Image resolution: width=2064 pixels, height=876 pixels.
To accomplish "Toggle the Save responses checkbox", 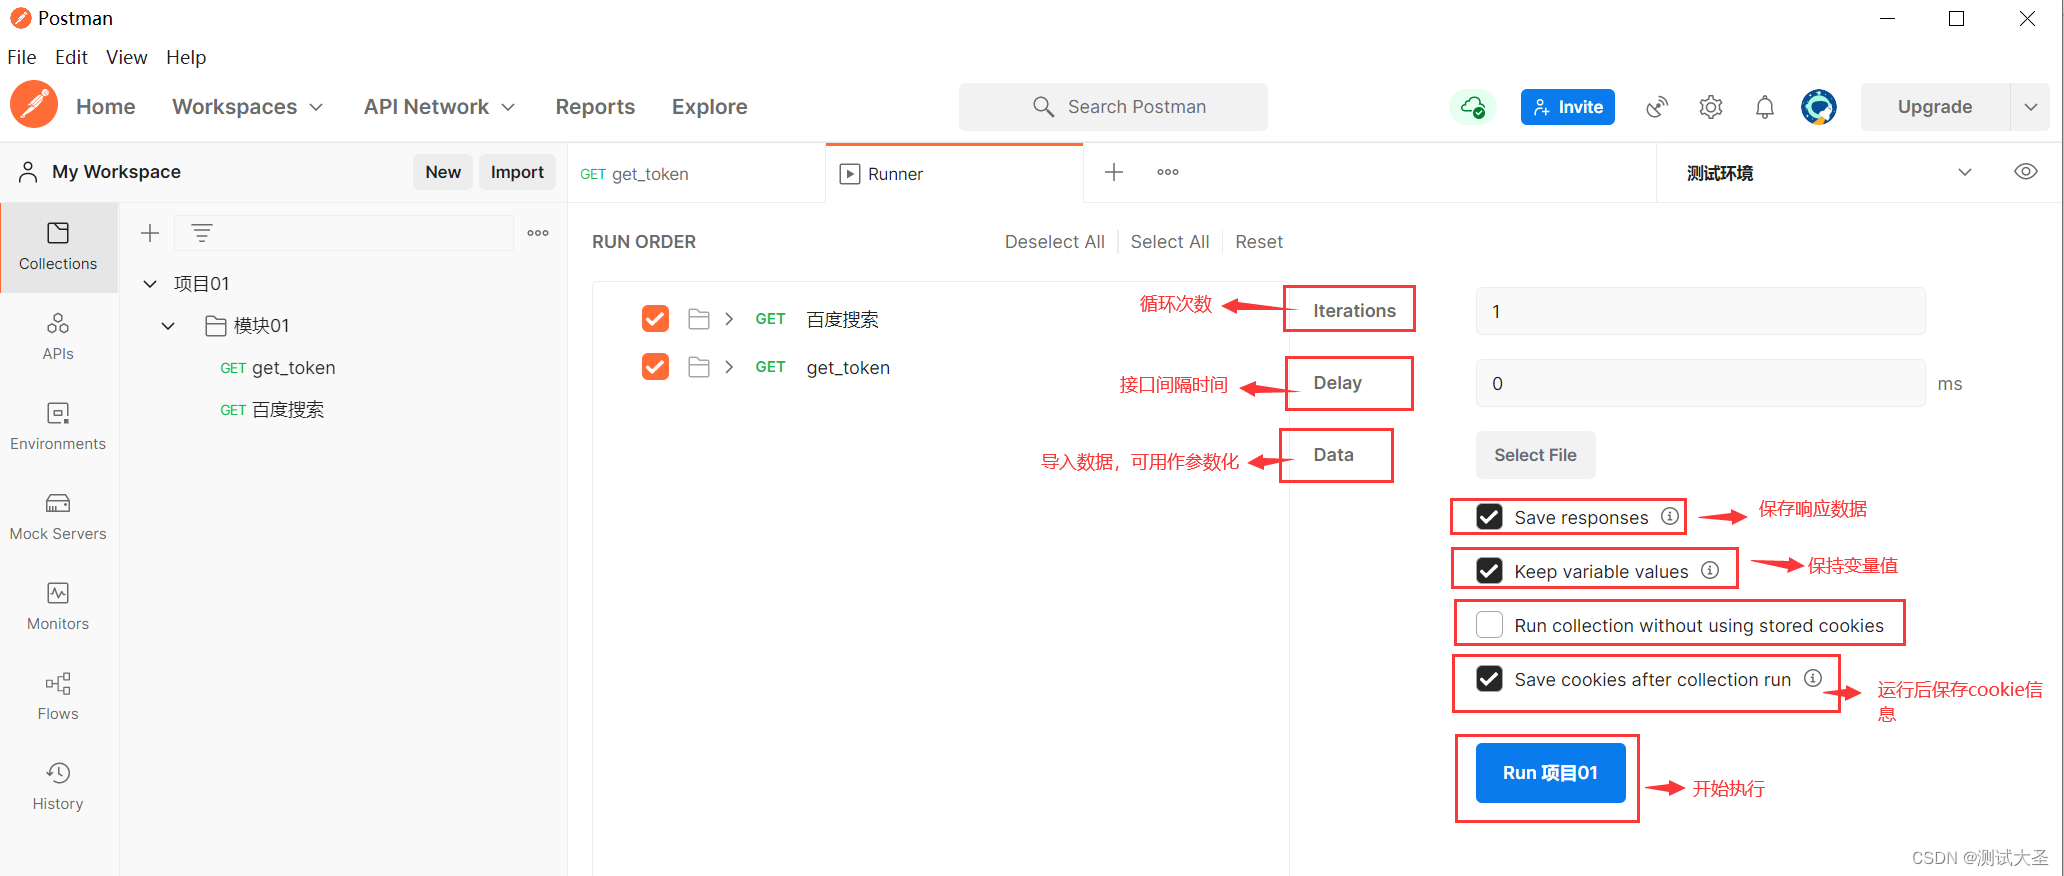I will pyautogui.click(x=1489, y=517).
